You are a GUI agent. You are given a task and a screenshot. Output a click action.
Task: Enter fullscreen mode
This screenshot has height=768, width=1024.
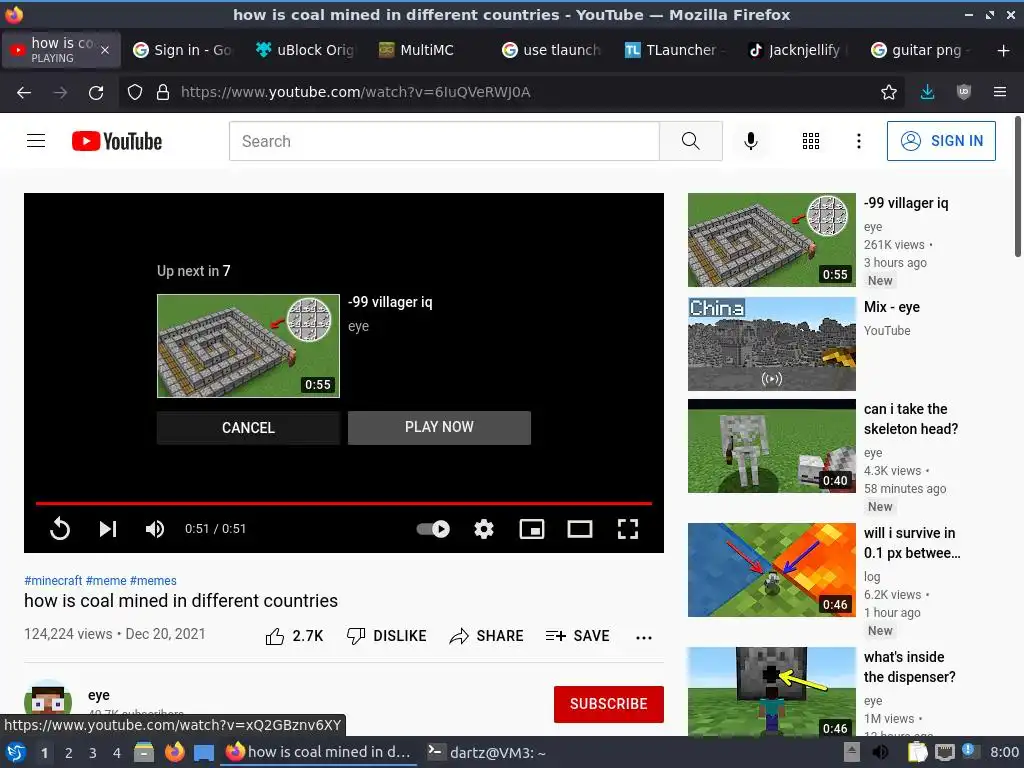628,529
